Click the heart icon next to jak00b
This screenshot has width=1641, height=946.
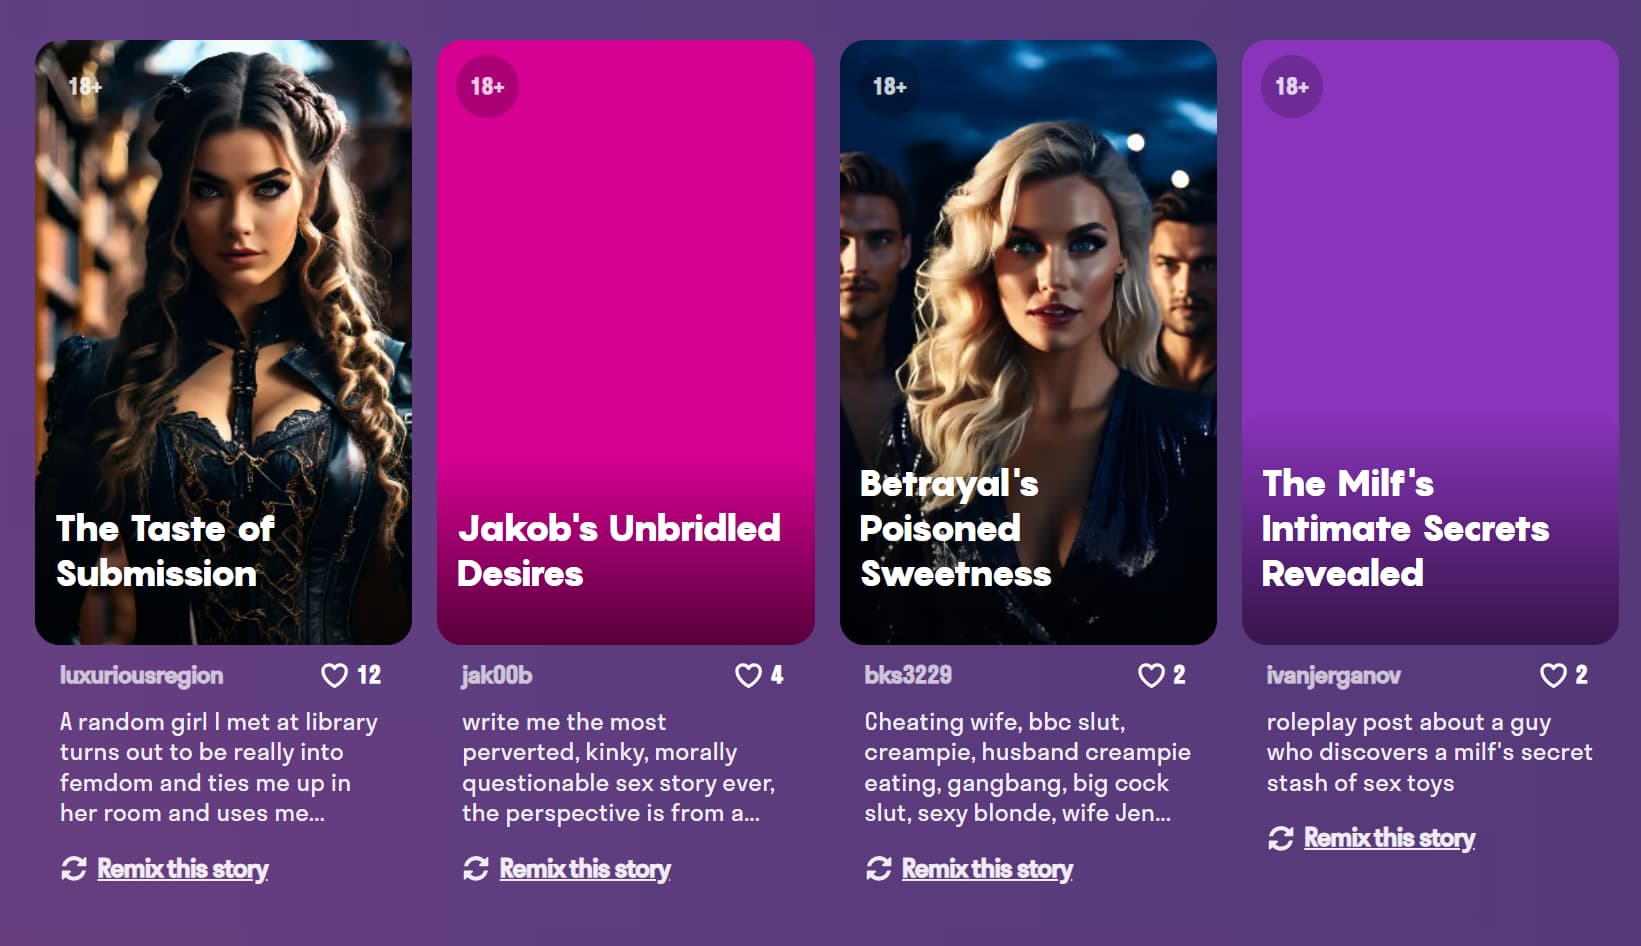pyautogui.click(x=748, y=676)
